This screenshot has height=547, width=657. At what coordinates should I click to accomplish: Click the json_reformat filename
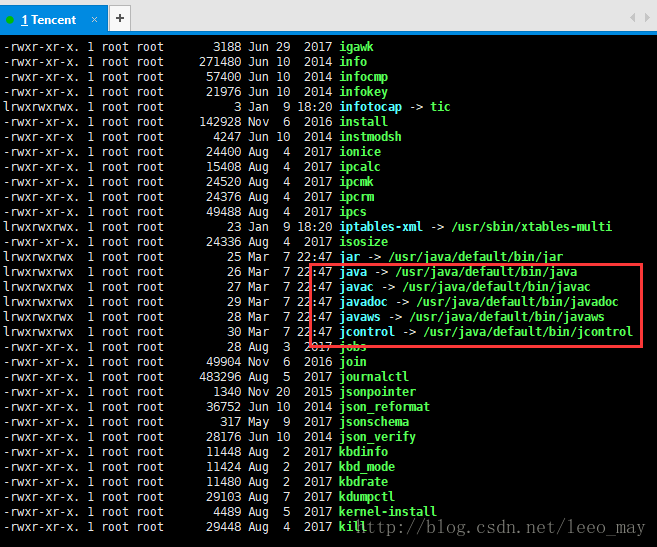tap(384, 407)
